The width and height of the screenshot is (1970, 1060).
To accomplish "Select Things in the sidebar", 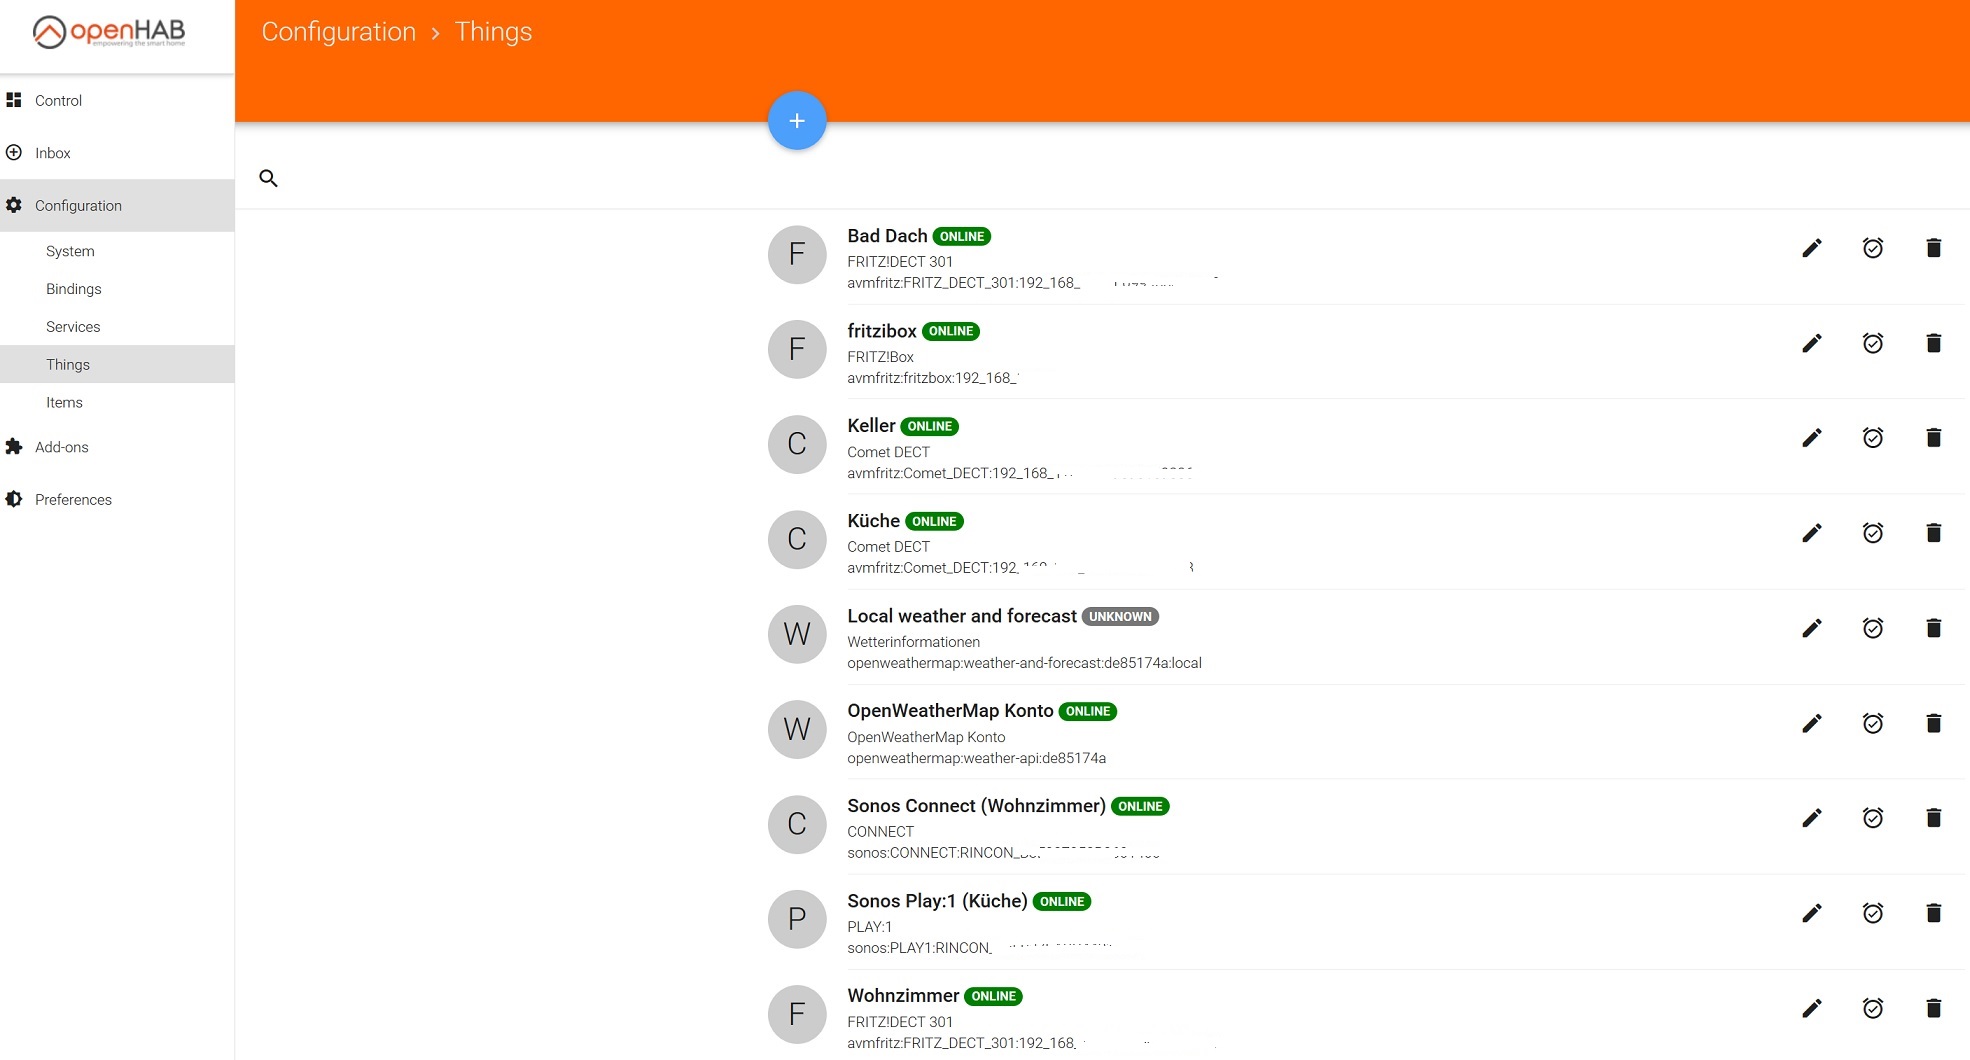I will (117, 364).
